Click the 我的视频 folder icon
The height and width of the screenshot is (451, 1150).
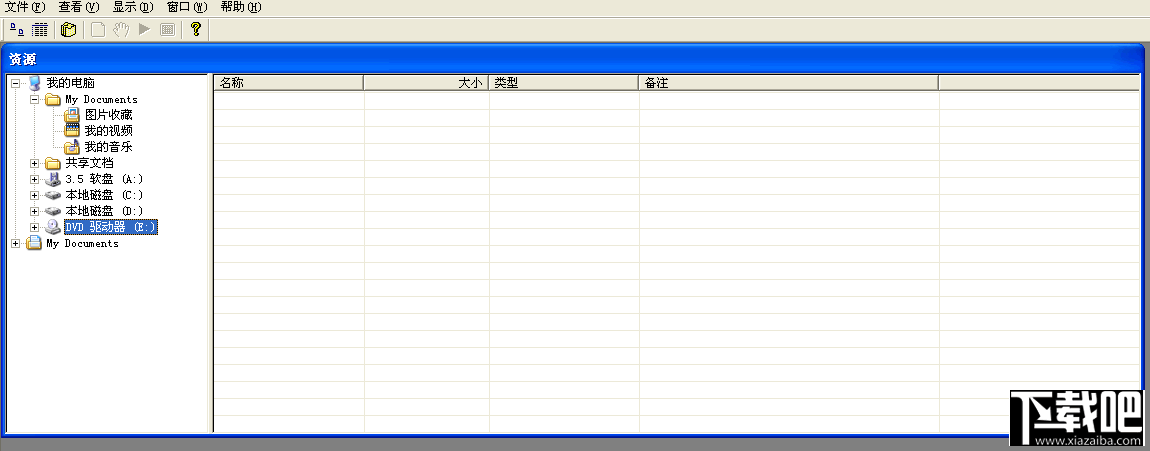pos(72,131)
